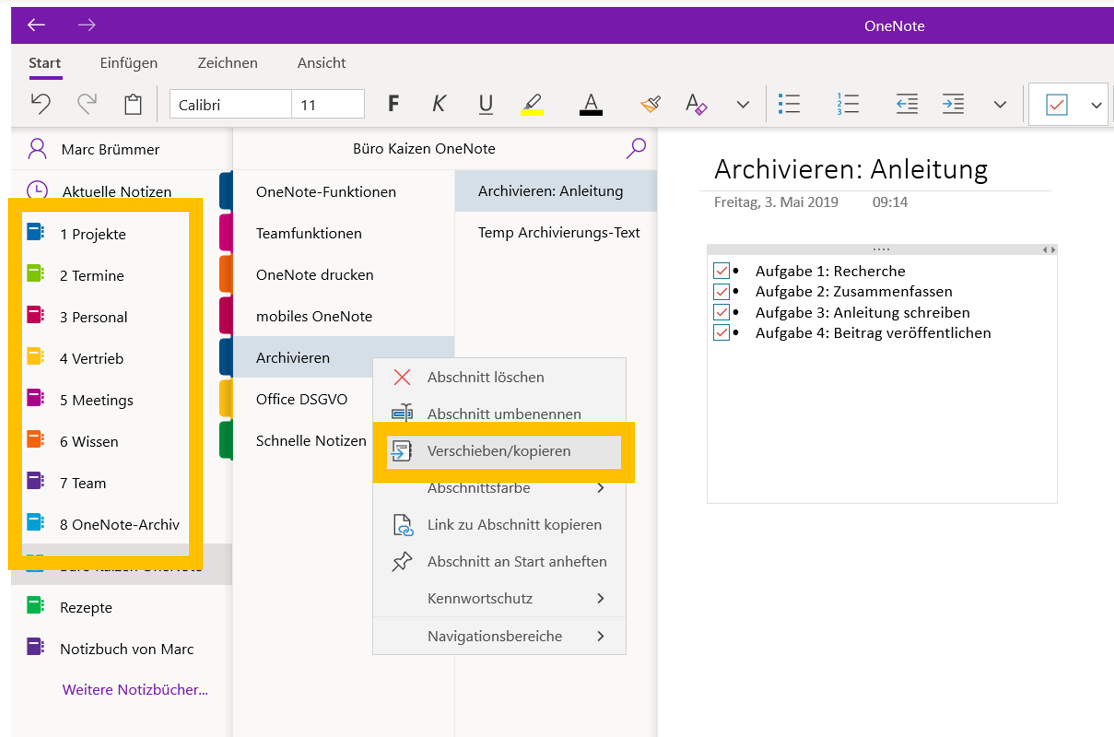Clear formatting with the A eraser icon

pyautogui.click(x=696, y=104)
